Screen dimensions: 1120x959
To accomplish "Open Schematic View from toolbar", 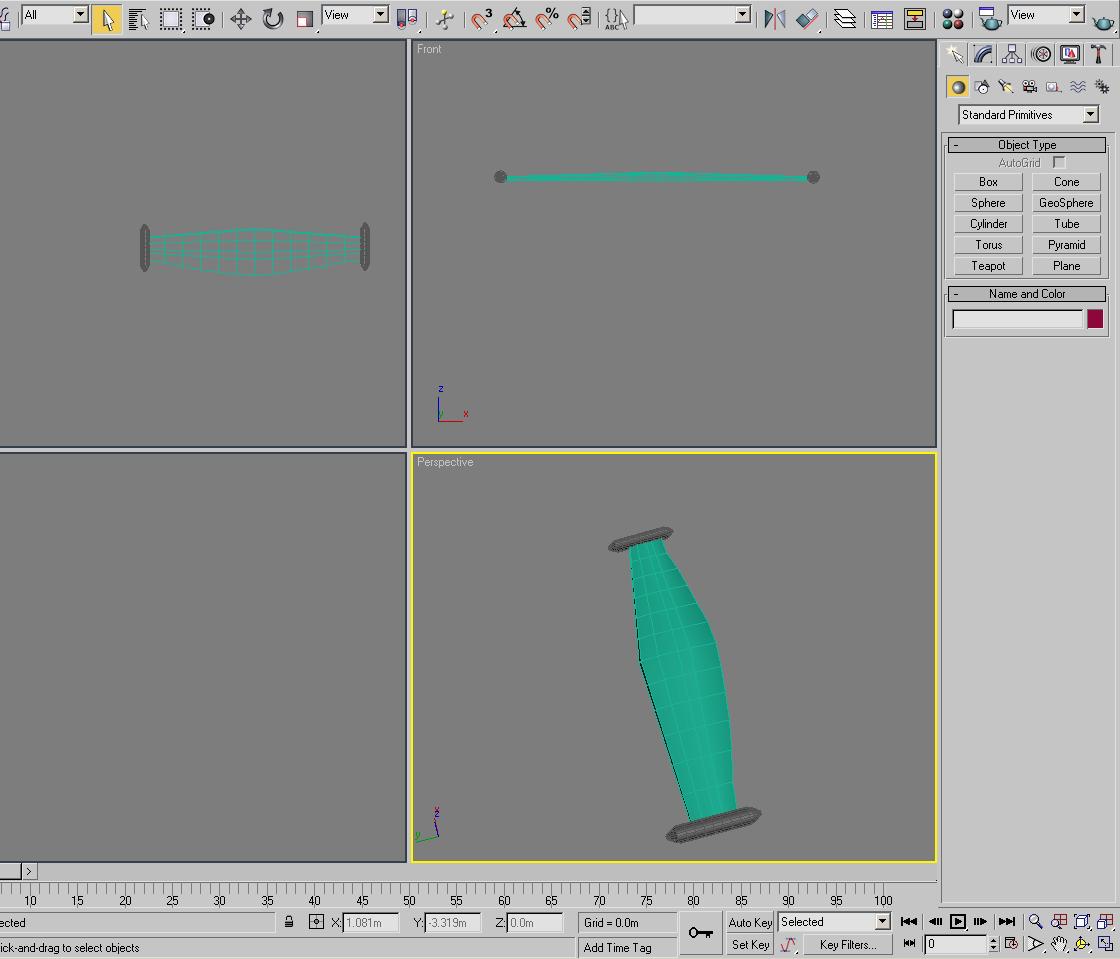I will (x=914, y=19).
